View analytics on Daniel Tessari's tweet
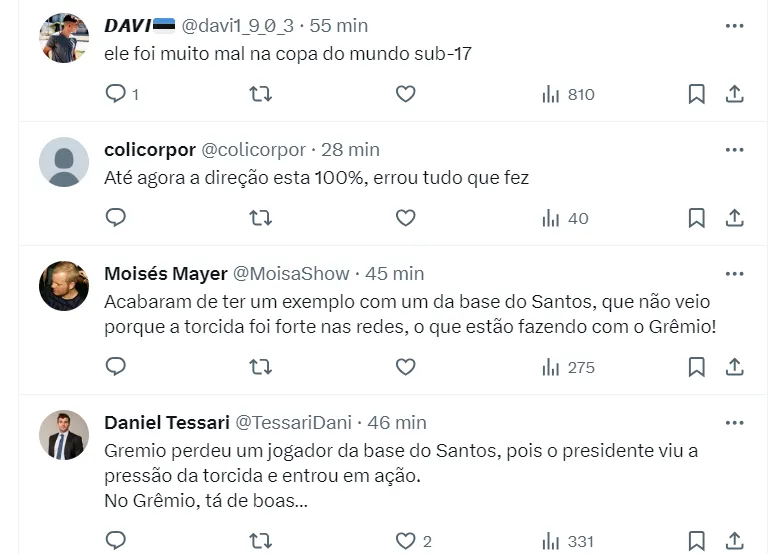The width and height of the screenshot is (771, 554). 568,541
